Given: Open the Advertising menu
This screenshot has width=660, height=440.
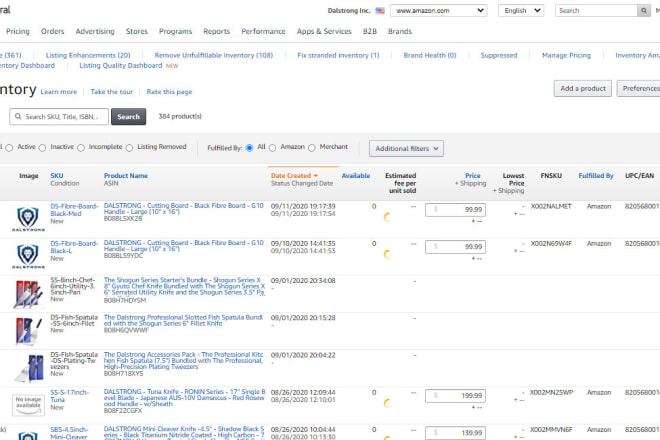Looking at the screenshot, I should (95, 31).
